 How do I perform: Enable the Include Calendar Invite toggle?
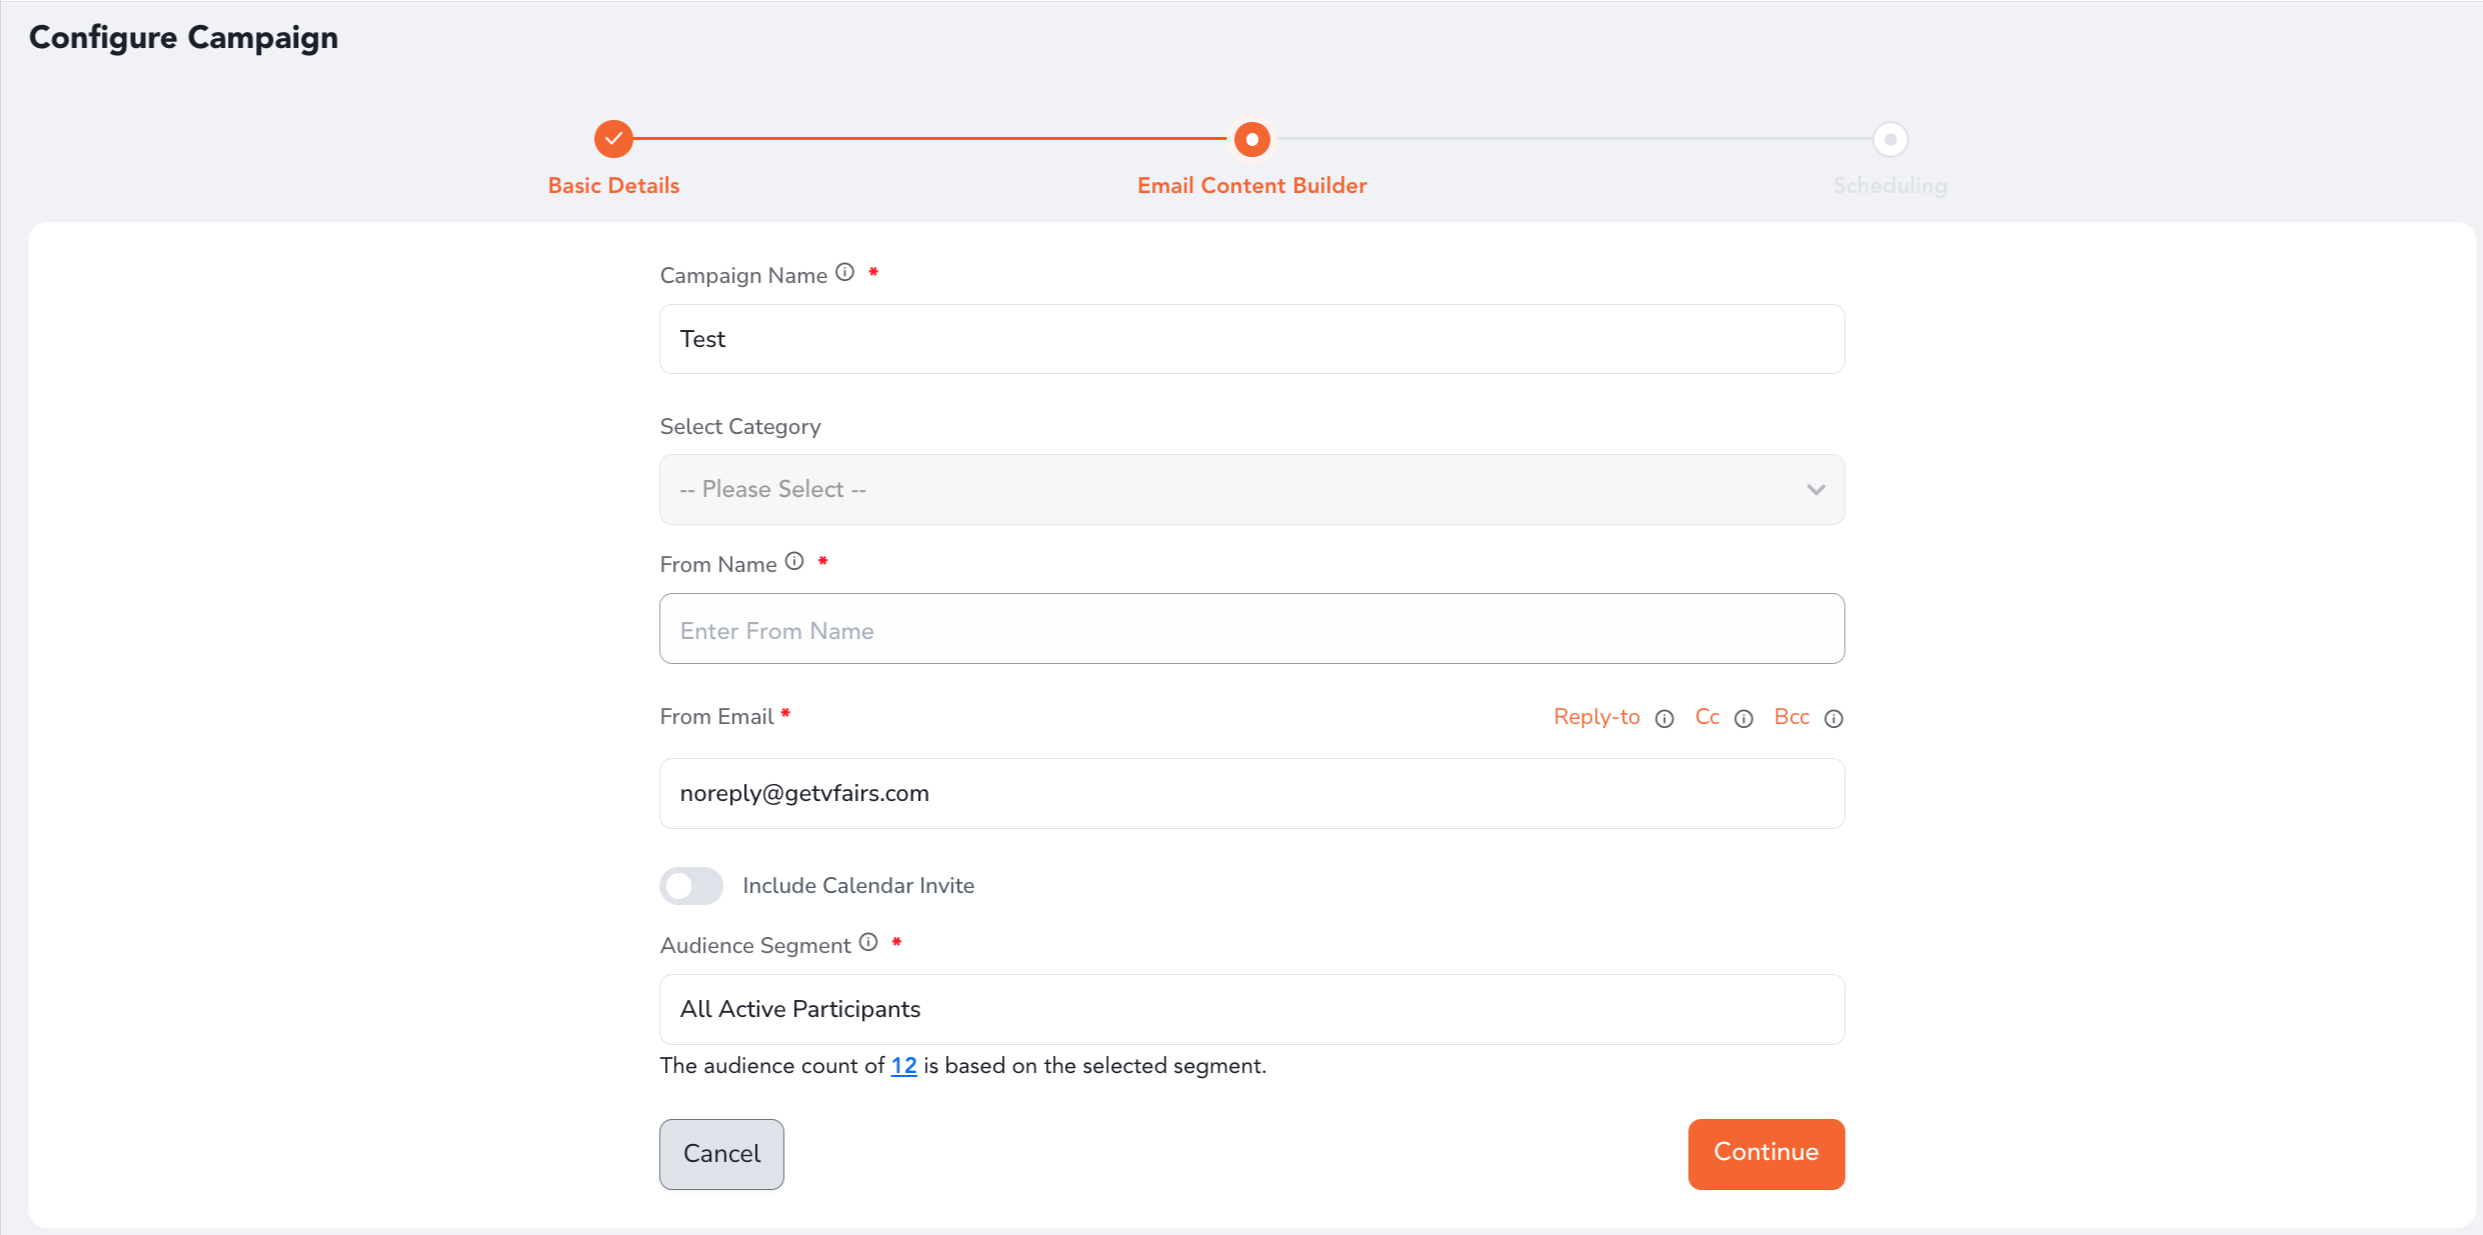point(691,886)
